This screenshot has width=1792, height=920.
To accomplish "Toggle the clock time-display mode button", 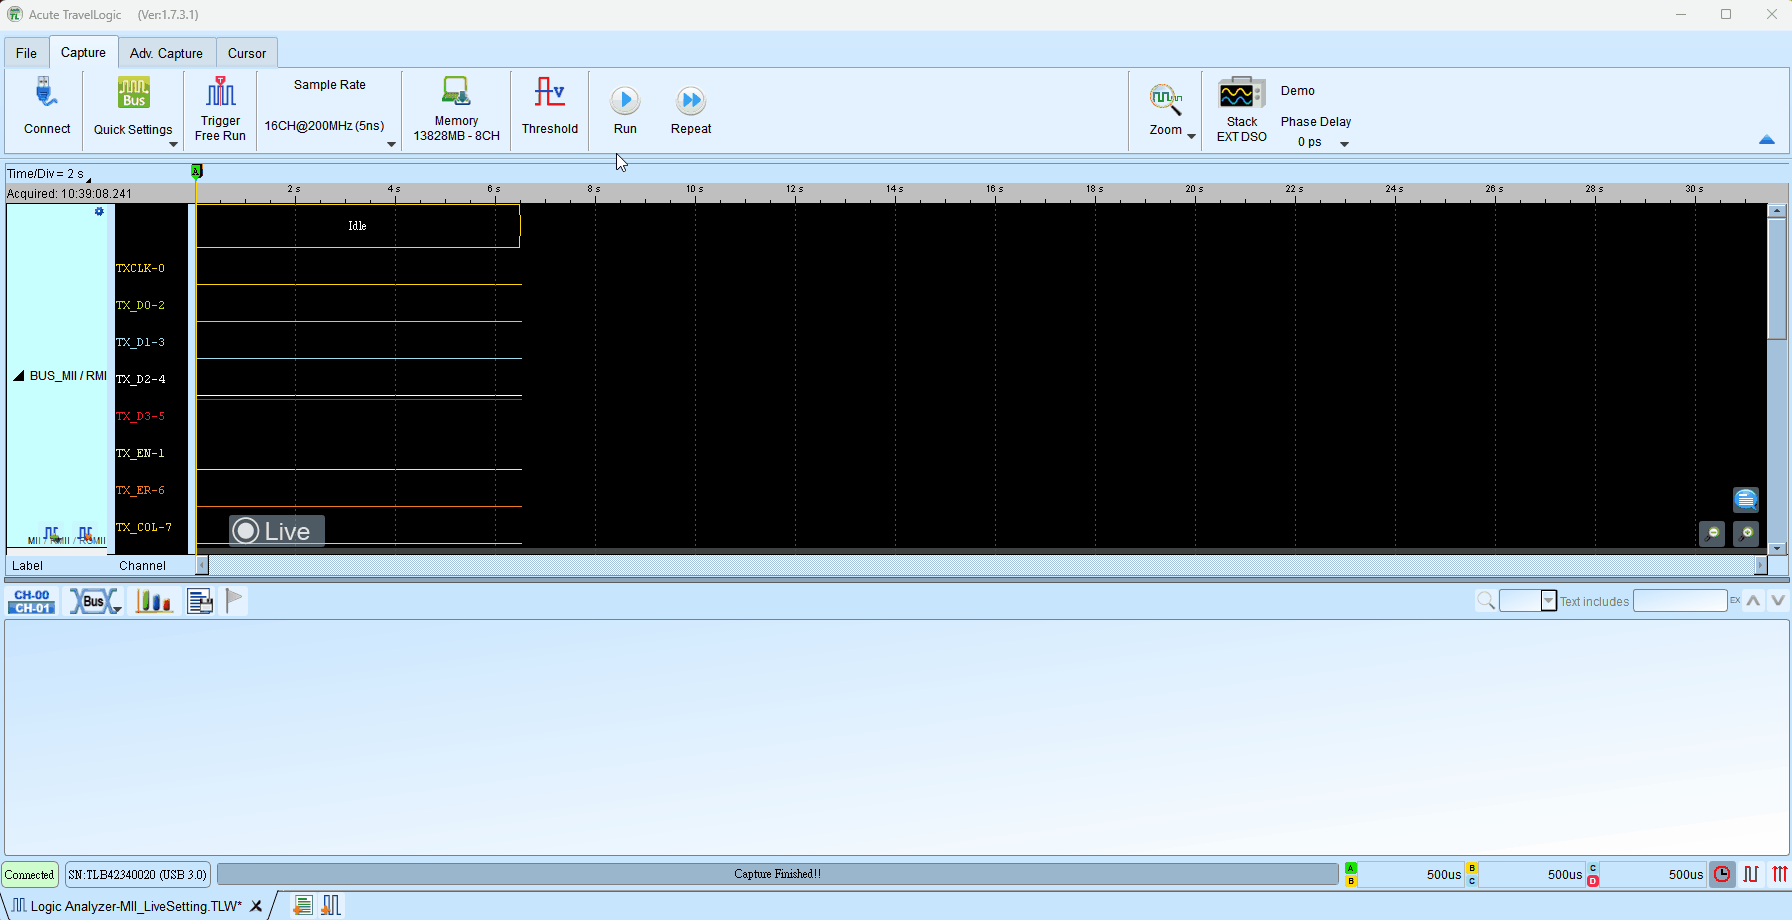I will tap(1722, 875).
